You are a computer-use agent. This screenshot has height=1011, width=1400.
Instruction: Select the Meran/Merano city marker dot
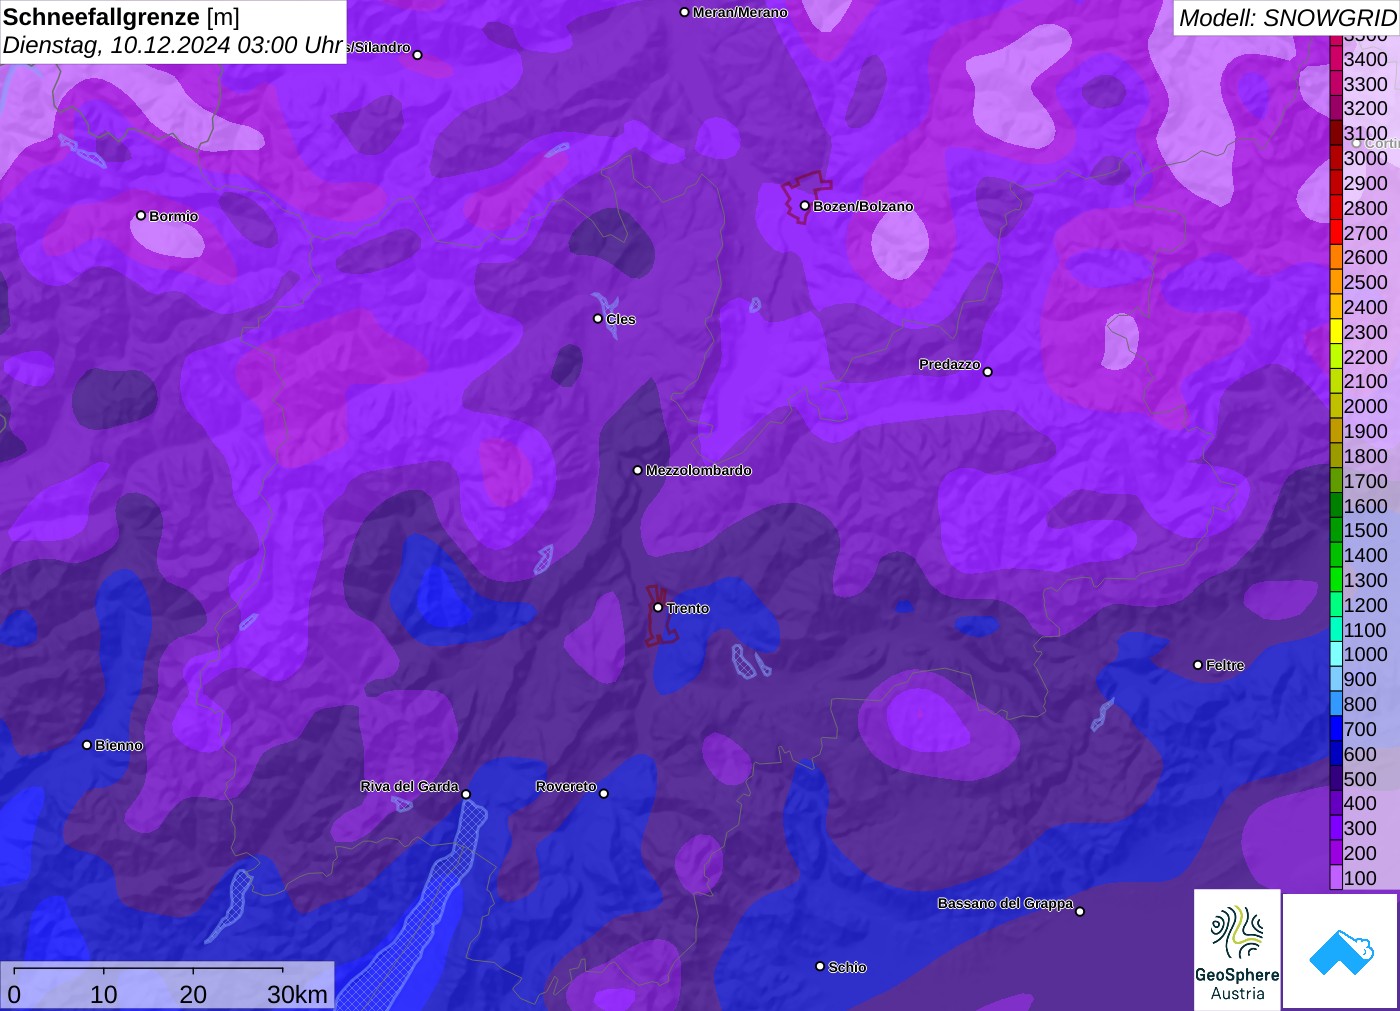pos(685,13)
